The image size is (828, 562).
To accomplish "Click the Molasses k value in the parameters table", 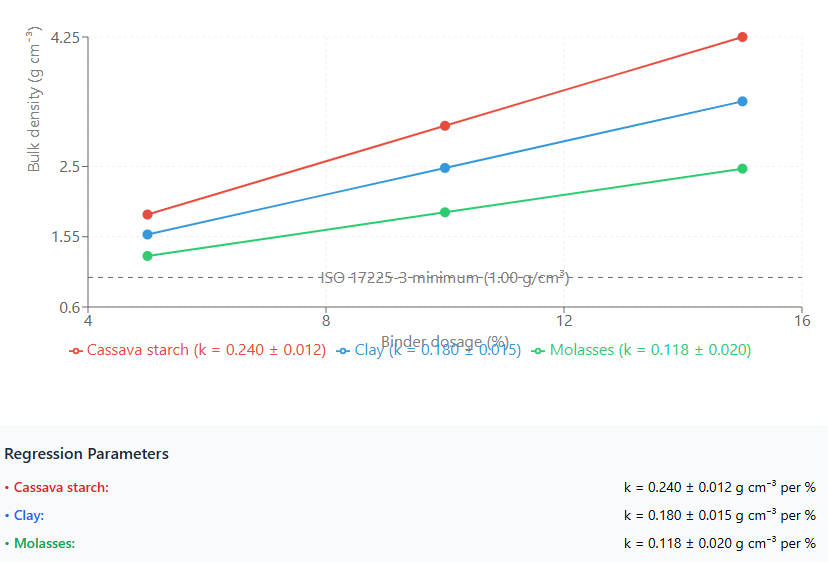I will pos(719,543).
